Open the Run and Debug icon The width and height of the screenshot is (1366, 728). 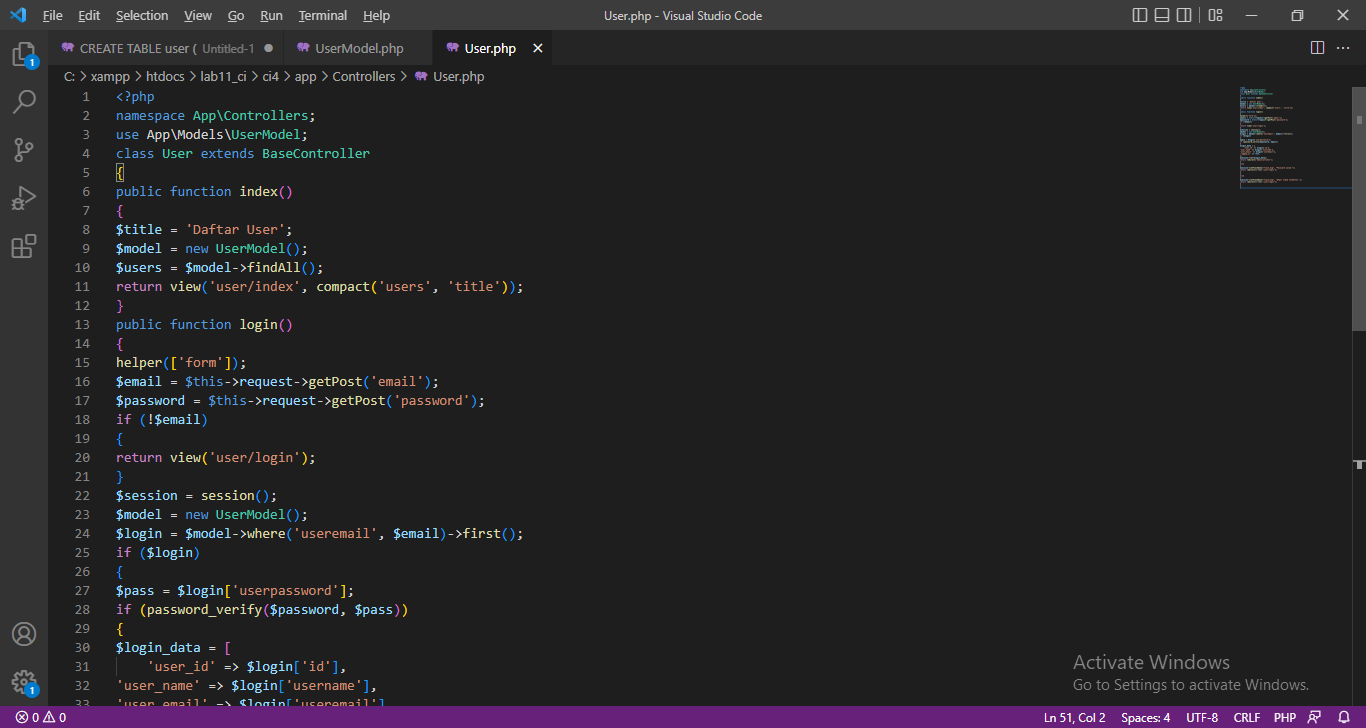point(24,198)
